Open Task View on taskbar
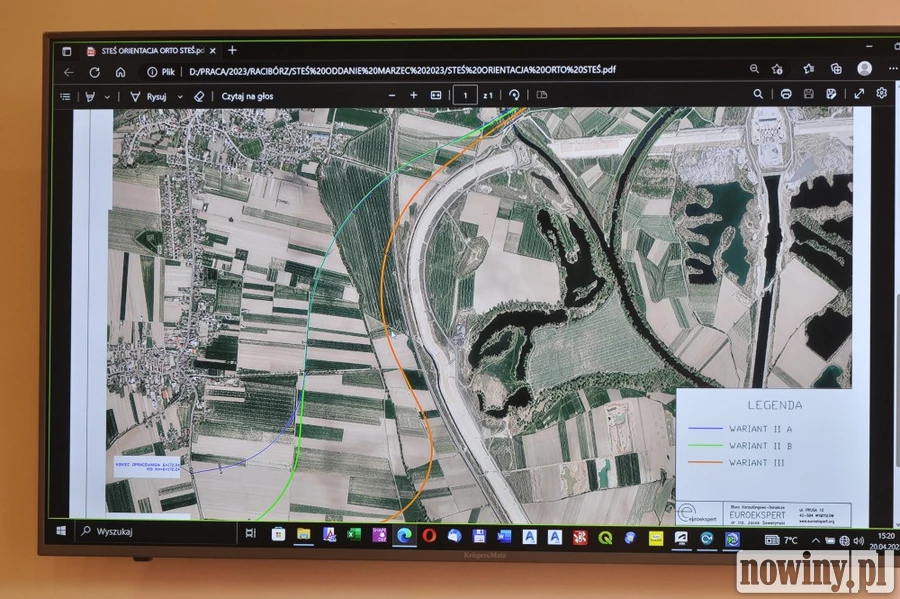This screenshot has height=599, width=900. pyautogui.click(x=251, y=533)
